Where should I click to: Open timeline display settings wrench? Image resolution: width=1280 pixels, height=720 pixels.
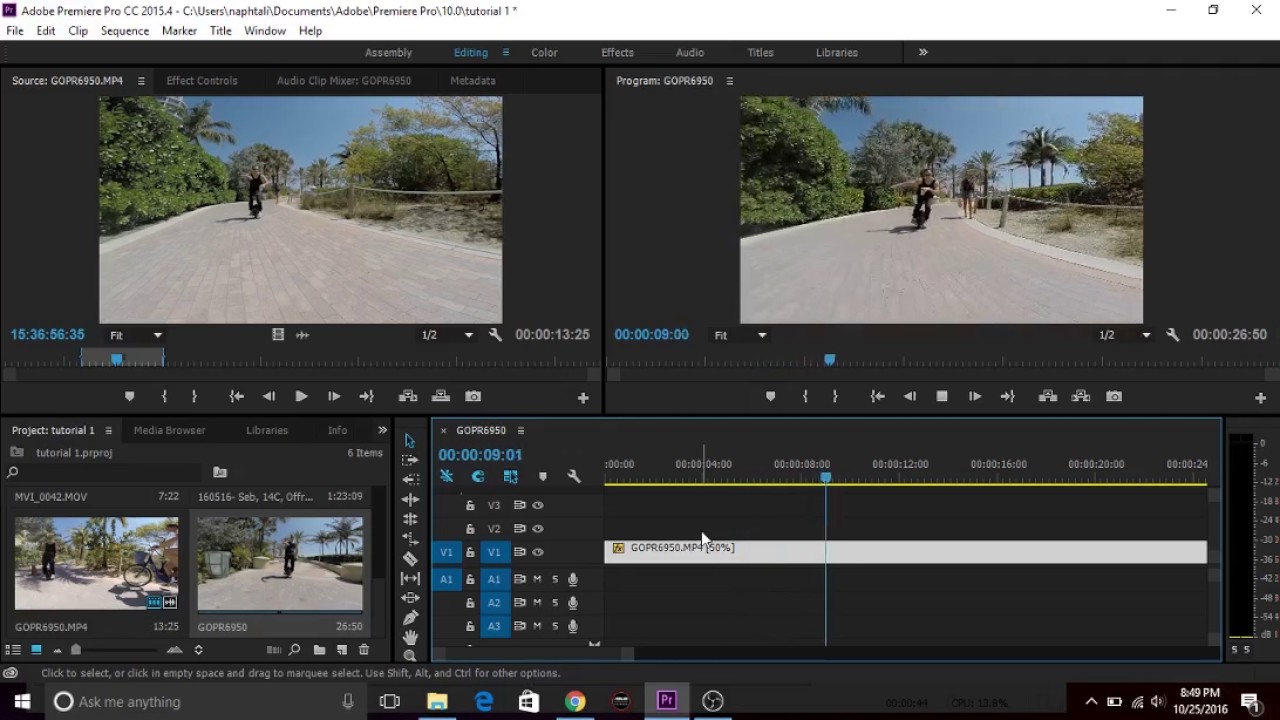(x=574, y=477)
